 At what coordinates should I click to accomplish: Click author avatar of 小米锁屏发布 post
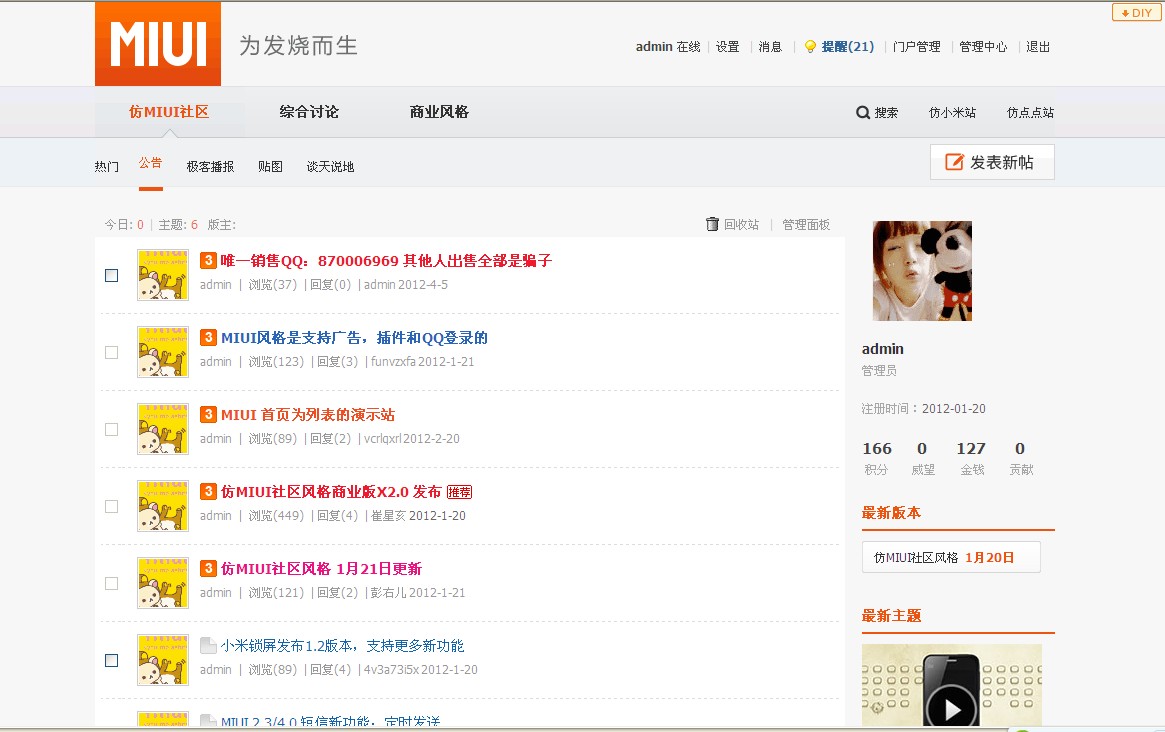tap(163, 660)
